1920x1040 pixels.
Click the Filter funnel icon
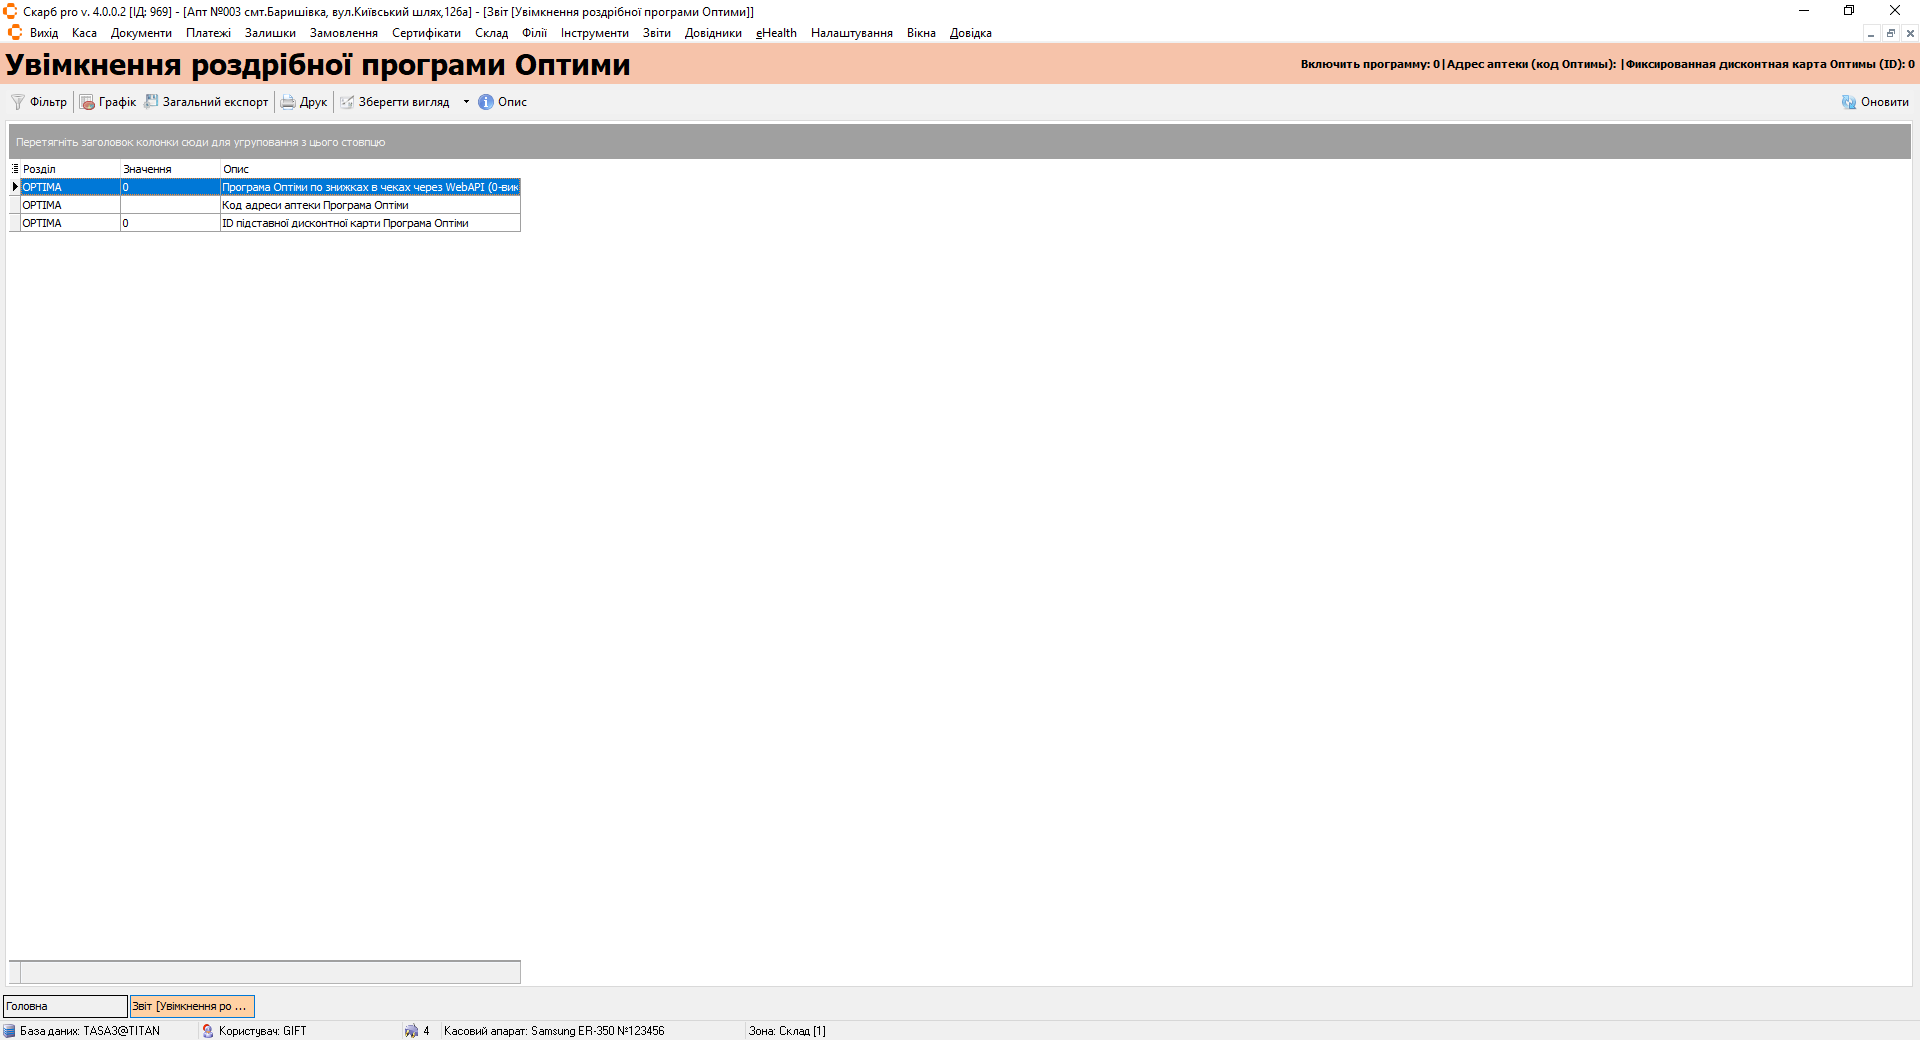tap(18, 102)
